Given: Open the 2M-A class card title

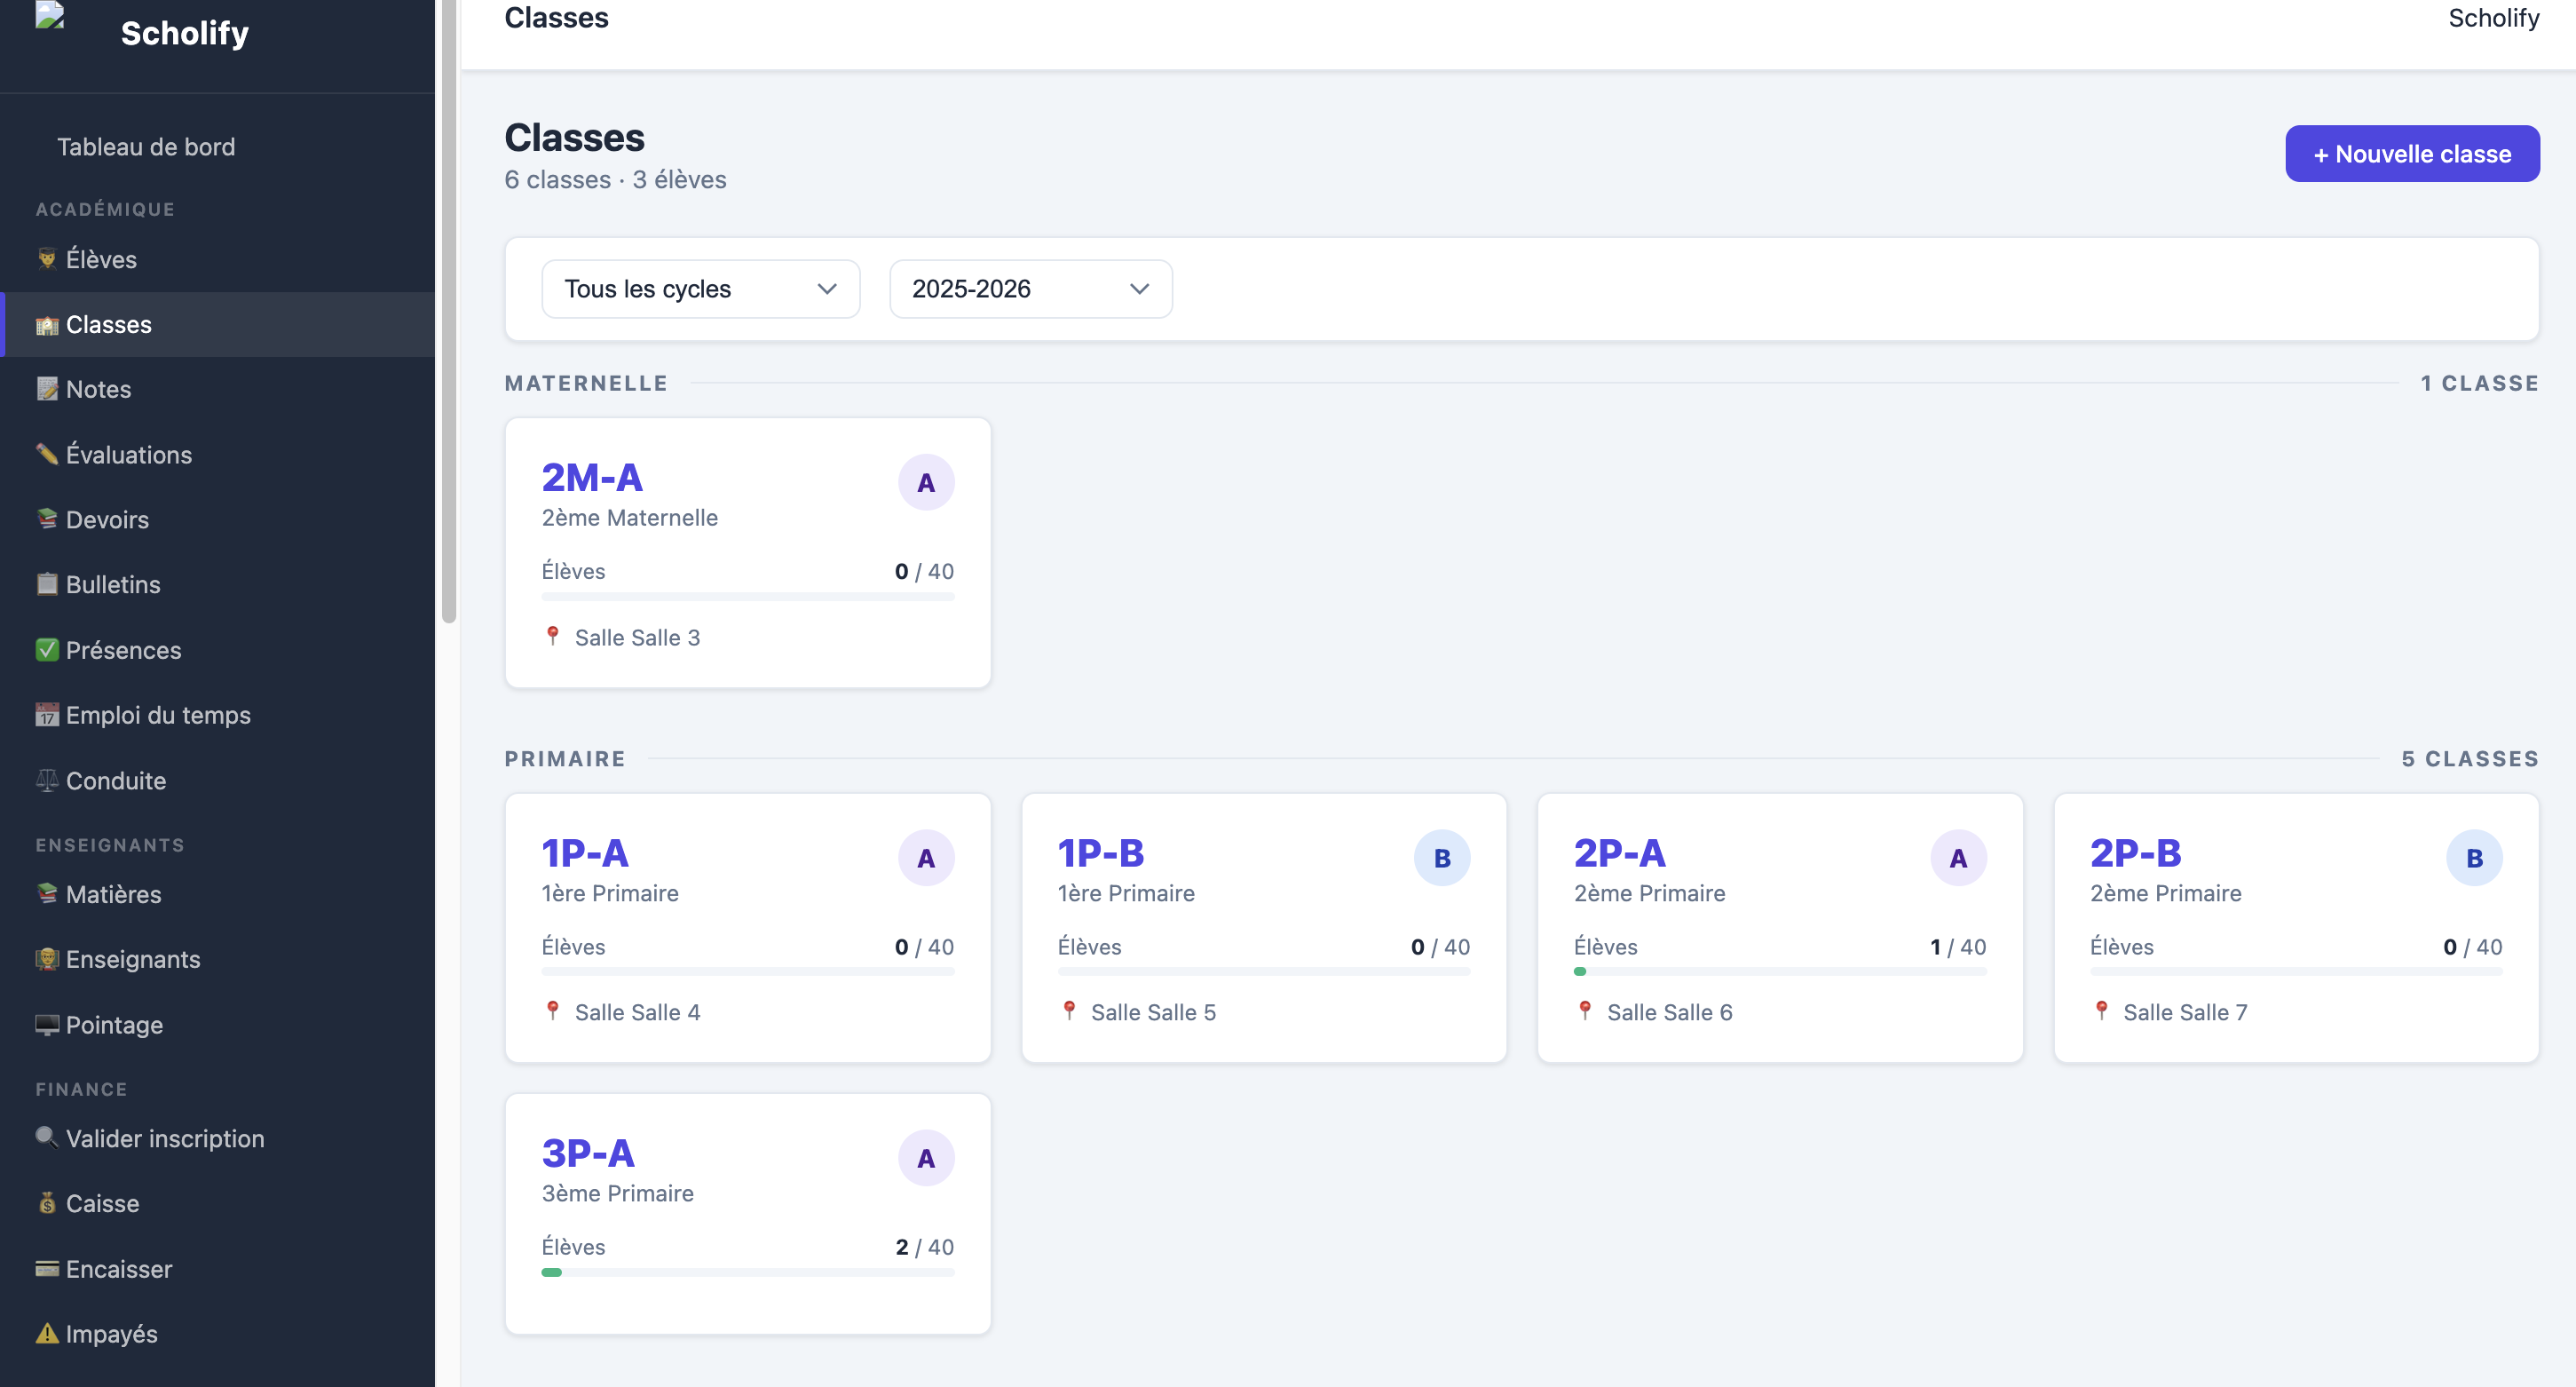Looking at the screenshot, I should [x=592, y=478].
